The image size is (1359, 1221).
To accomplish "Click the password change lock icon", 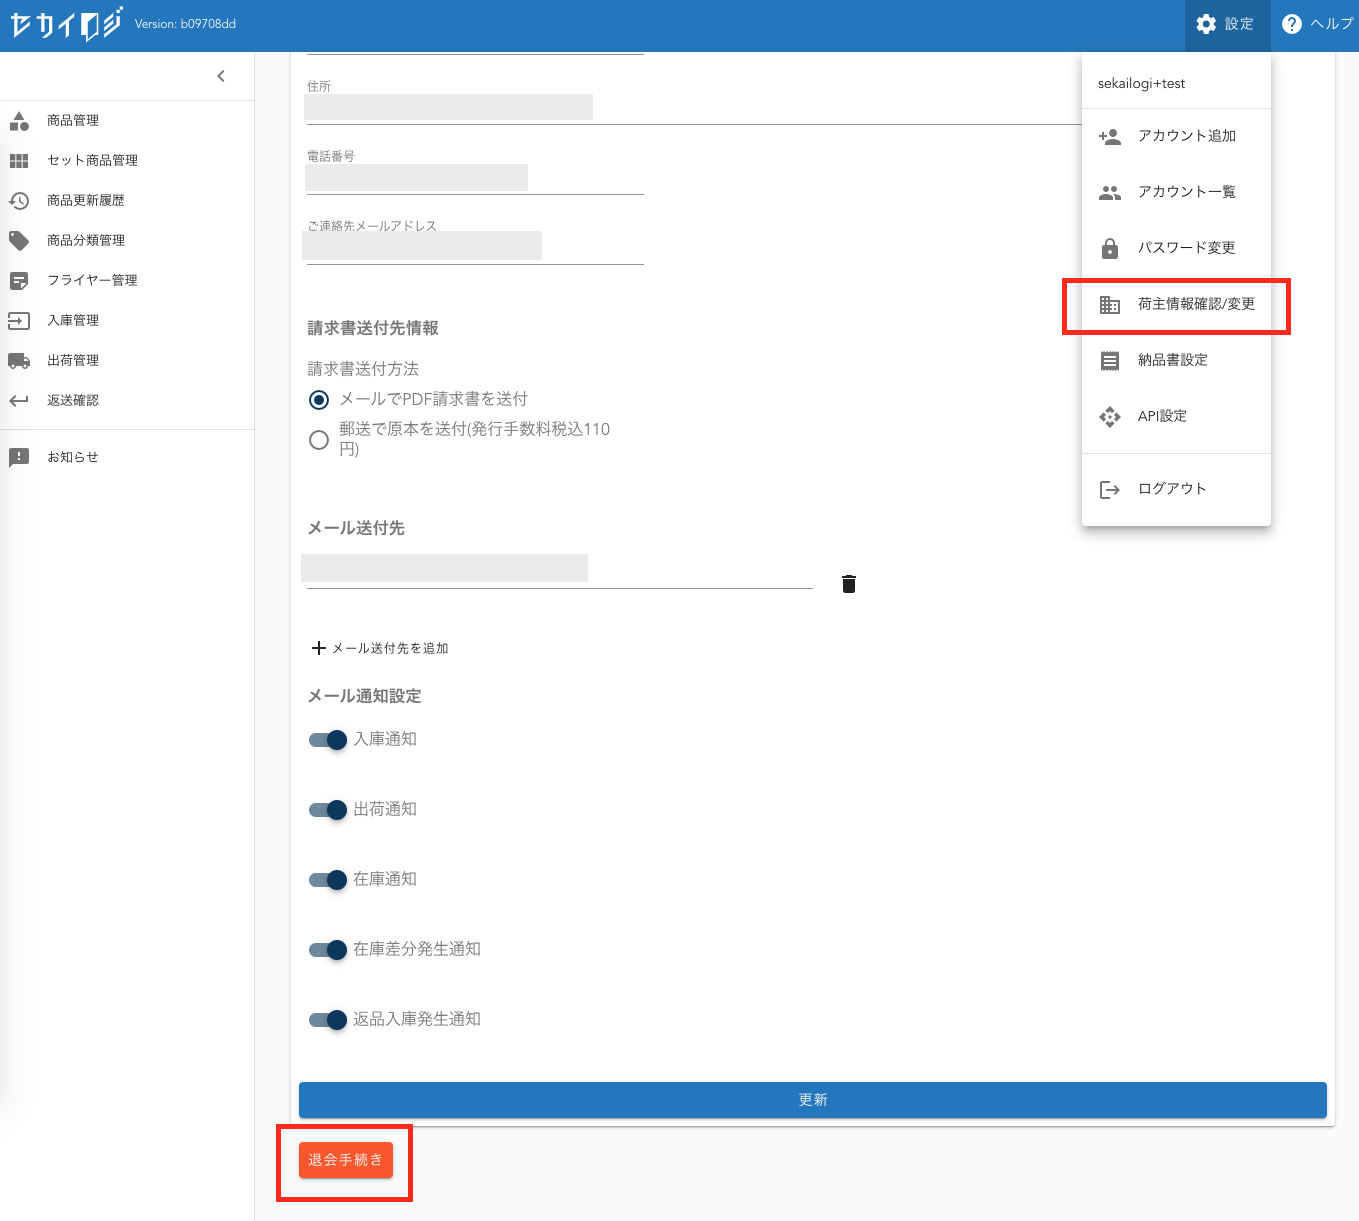I will (x=1110, y=248).
